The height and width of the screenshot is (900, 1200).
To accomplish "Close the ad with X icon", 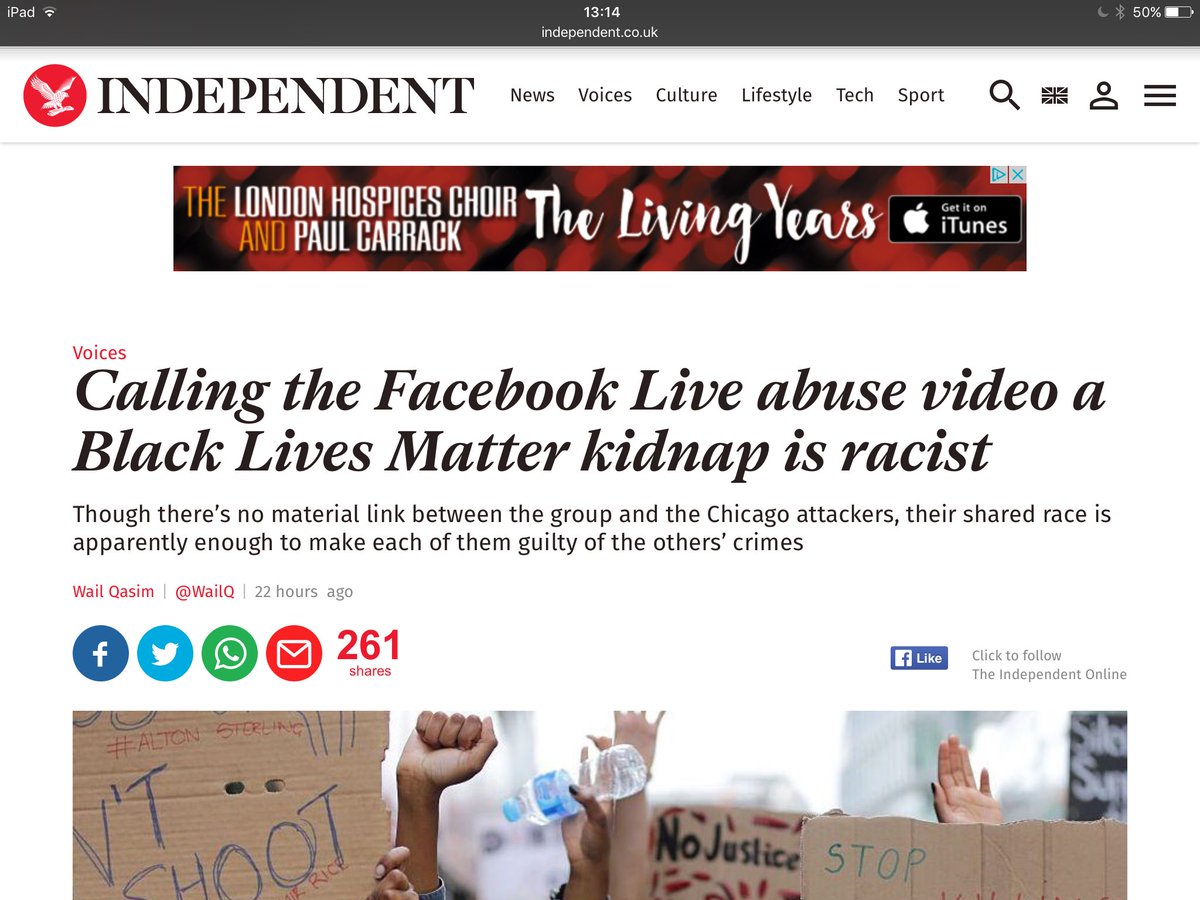I will [x=1018, y=175].
